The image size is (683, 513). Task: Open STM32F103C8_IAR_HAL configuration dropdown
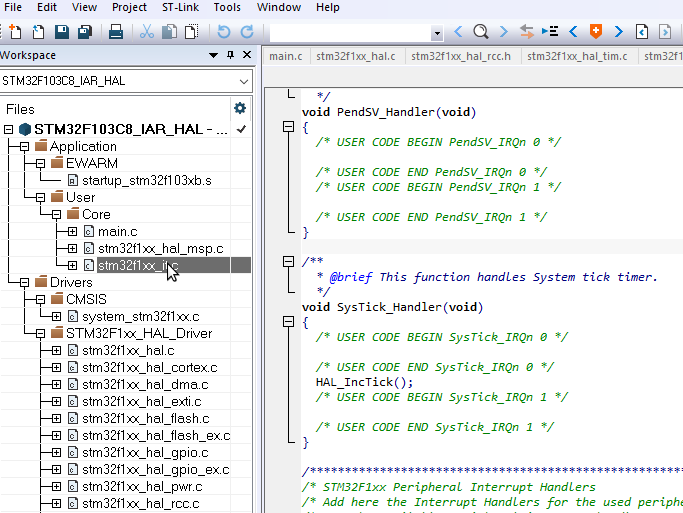pos(243,81)
